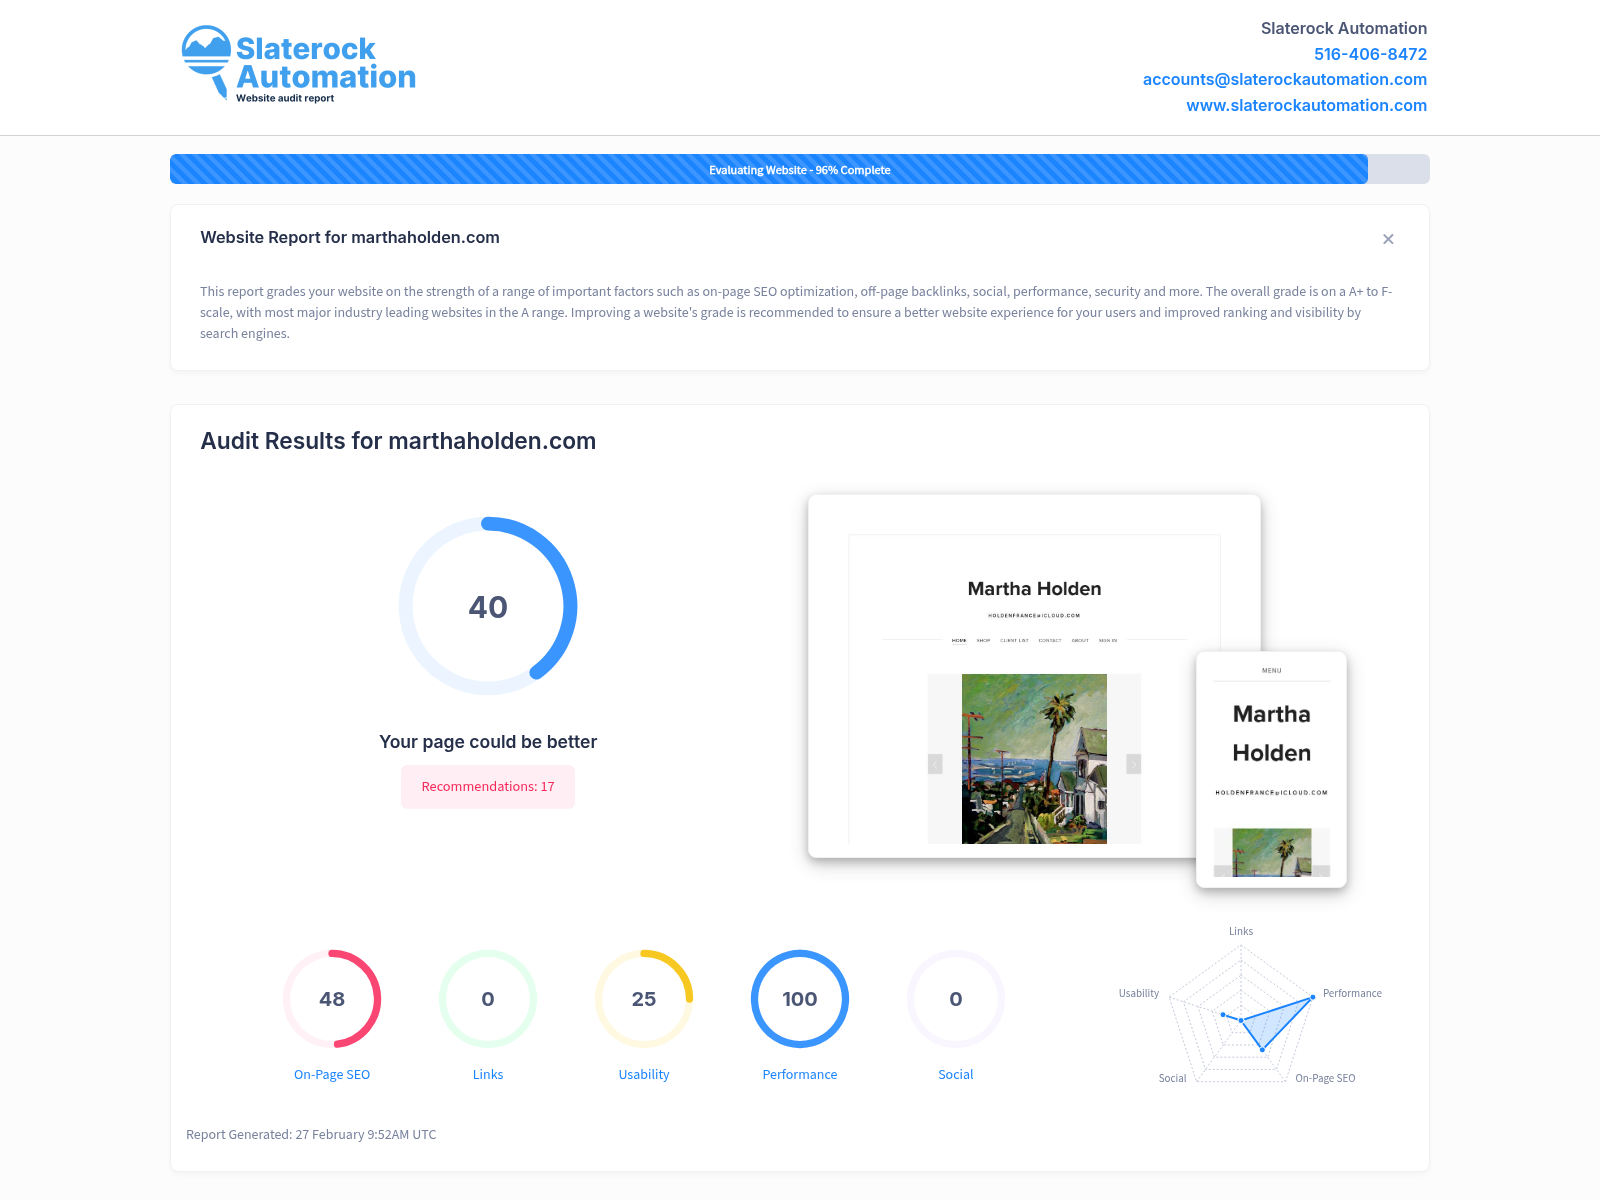
Task: Open the mobile site screenshot preview
Action: (1272, 769)
